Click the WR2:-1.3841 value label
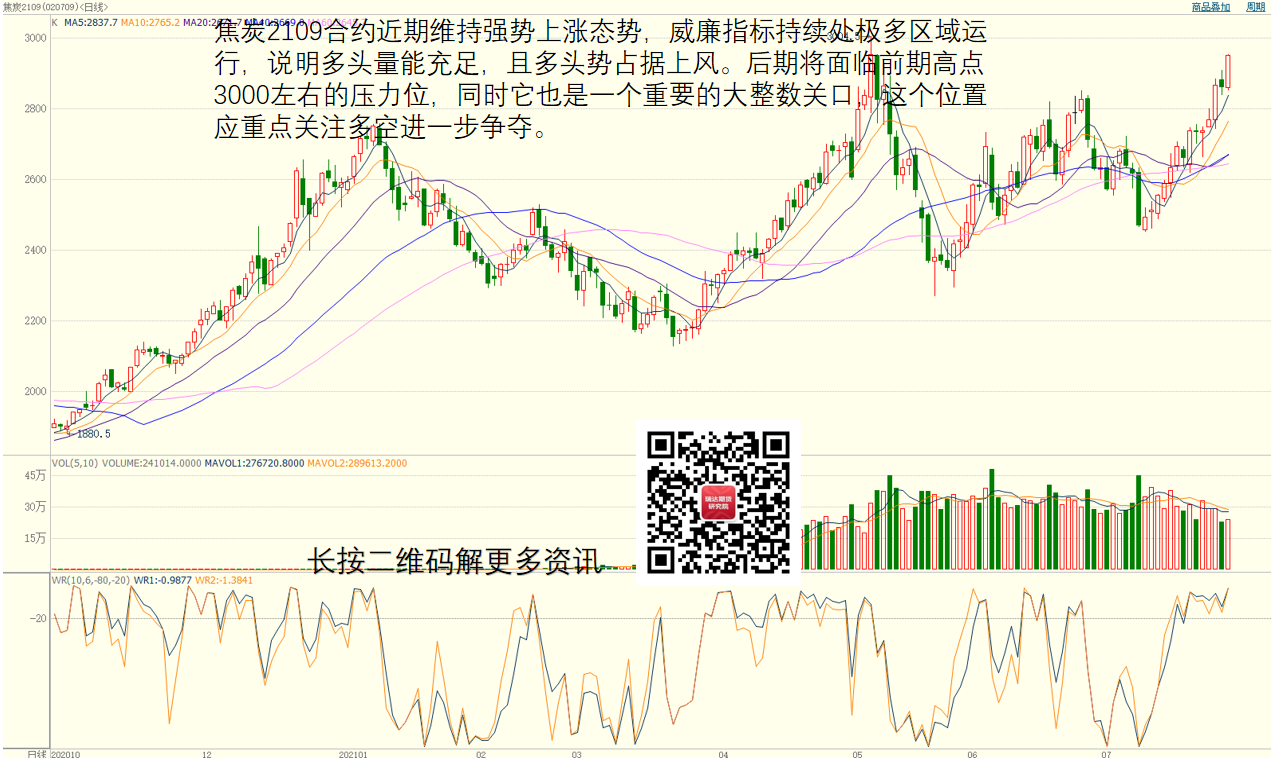Viewport: 1281px width, 761px height. (224, 580)
